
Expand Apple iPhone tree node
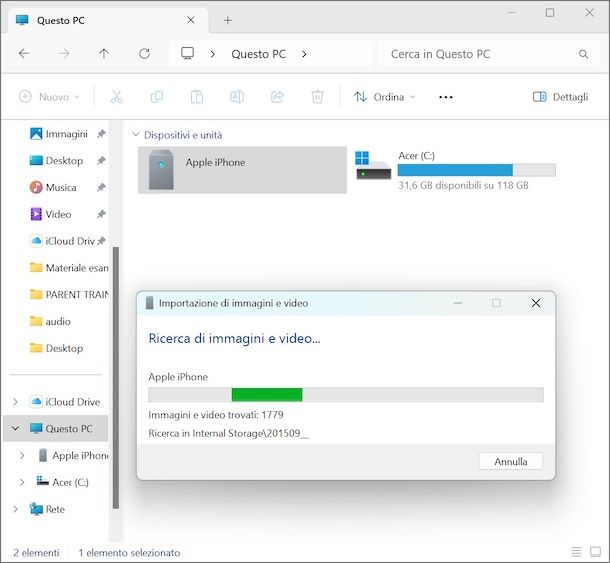(22, 455)
